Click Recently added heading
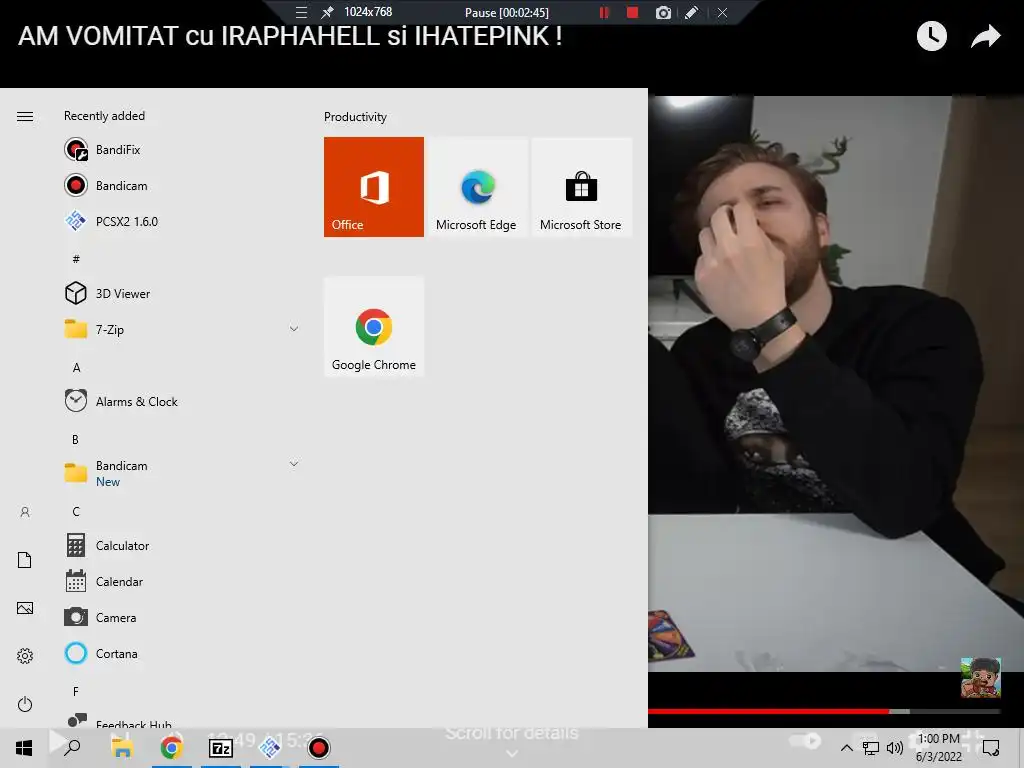The image size is (1024, 768). 104,116
